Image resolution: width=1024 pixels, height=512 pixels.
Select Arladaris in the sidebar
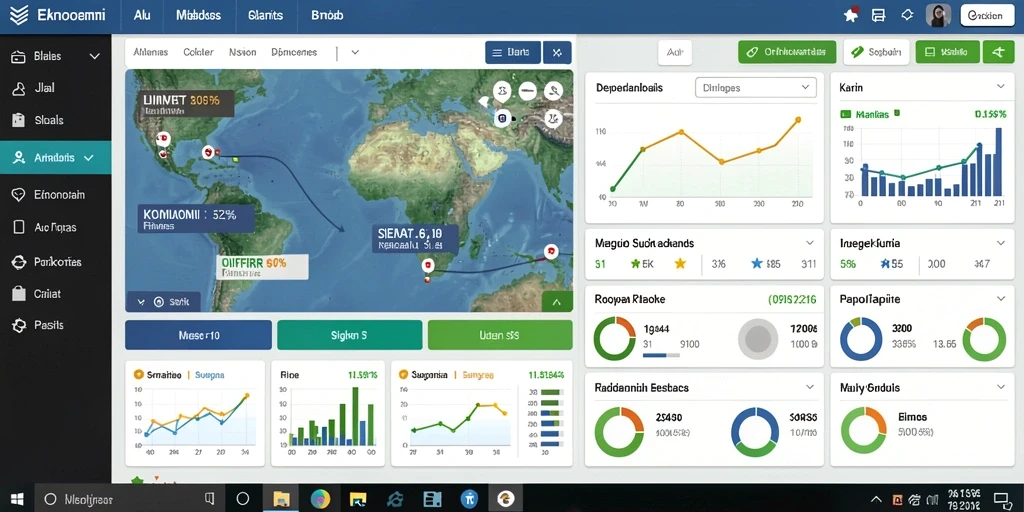56,157
